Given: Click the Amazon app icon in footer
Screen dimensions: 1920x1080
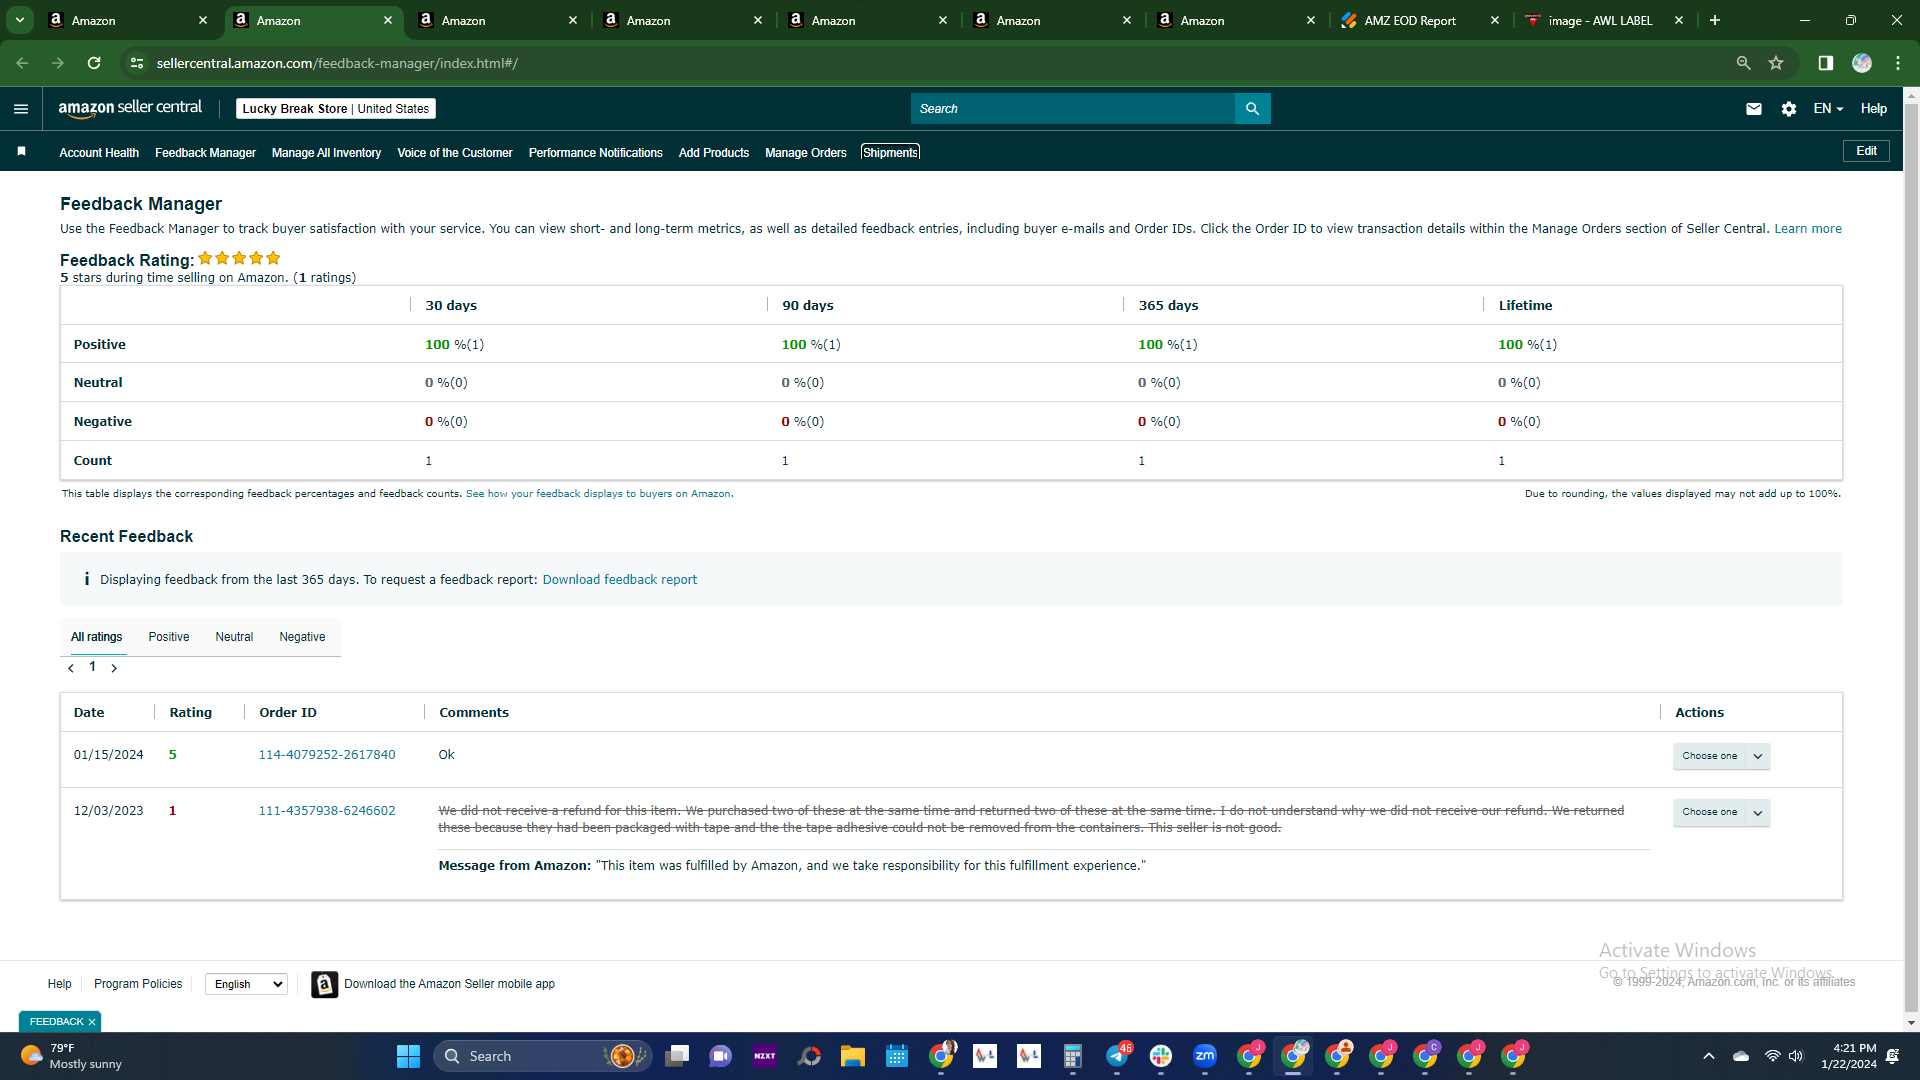Looking at the screenshot, I should point(324,984).
